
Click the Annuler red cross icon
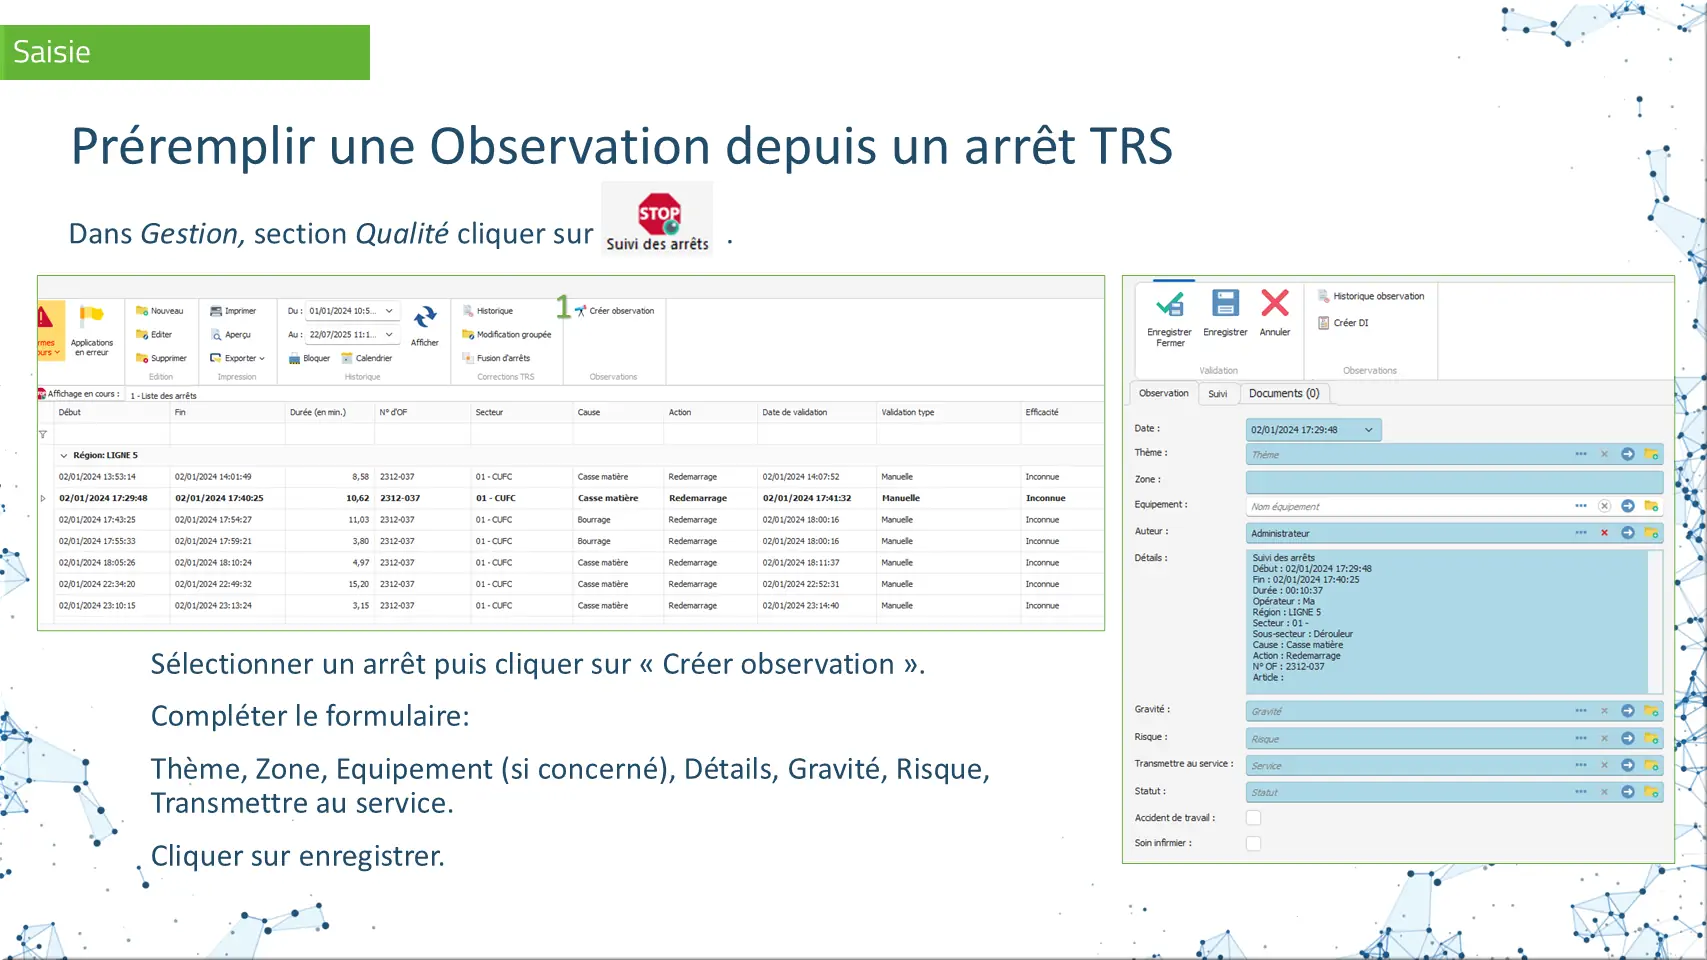pyautogui.click(x=1274, y=303)
